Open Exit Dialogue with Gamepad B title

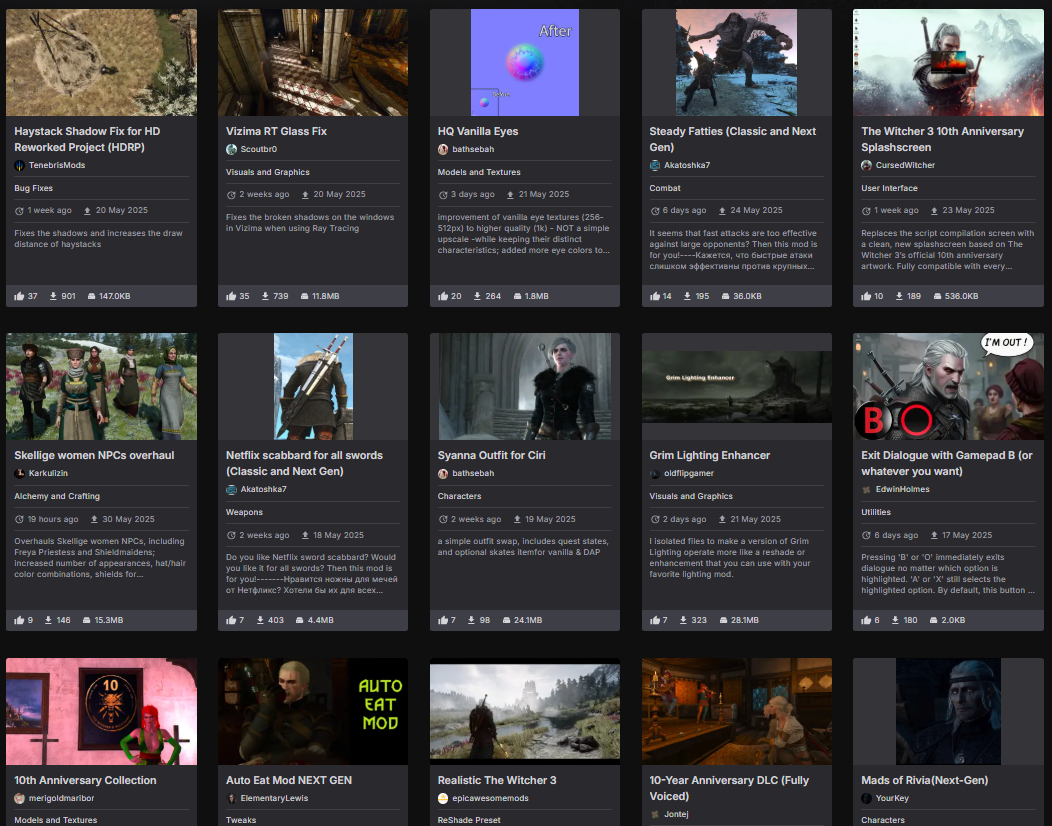click(947, 463)
